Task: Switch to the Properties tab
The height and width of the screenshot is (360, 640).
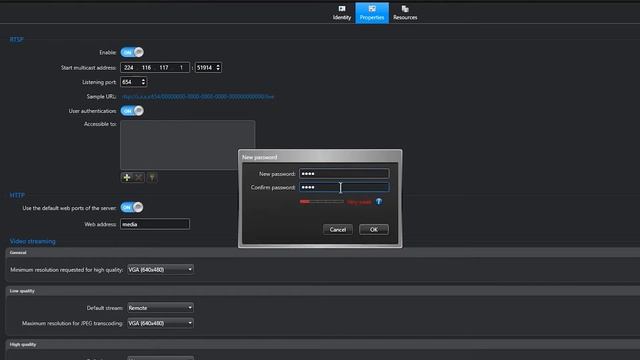Action: pyautogui.click(x=372, y=13)
